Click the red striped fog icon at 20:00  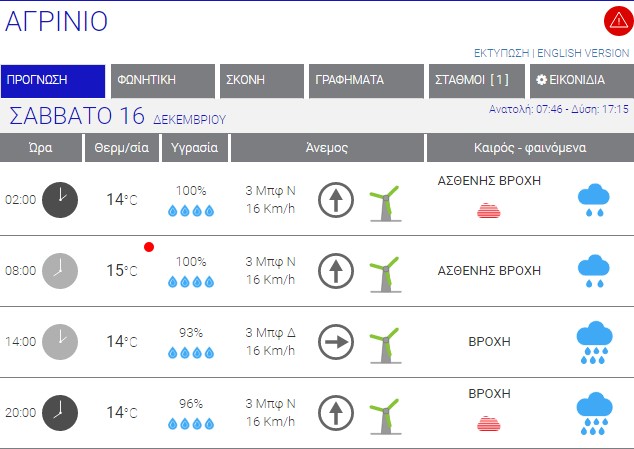click(489, 423)
